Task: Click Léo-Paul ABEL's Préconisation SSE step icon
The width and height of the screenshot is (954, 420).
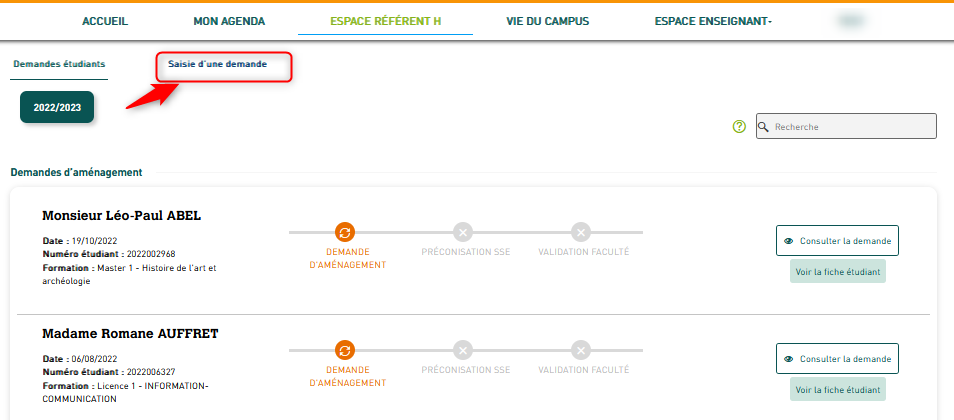Action: click(x=462, y=232)
